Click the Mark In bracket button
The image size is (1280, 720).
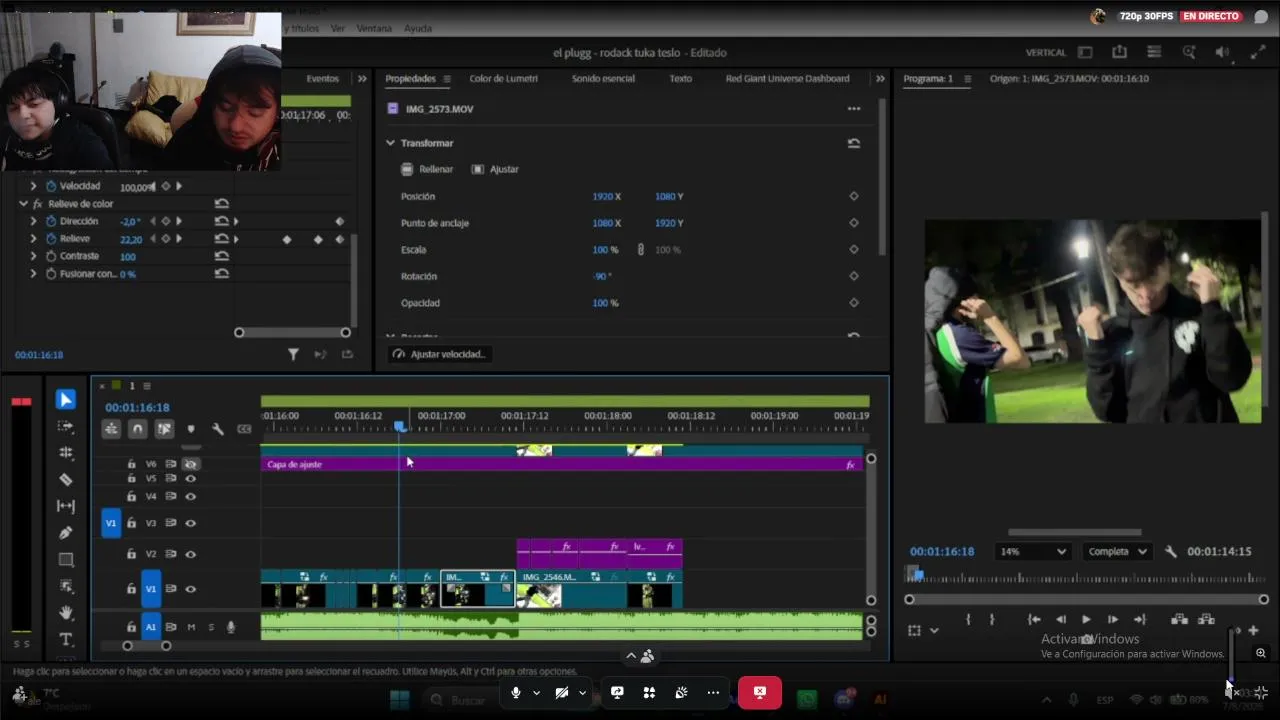[968, 620]
